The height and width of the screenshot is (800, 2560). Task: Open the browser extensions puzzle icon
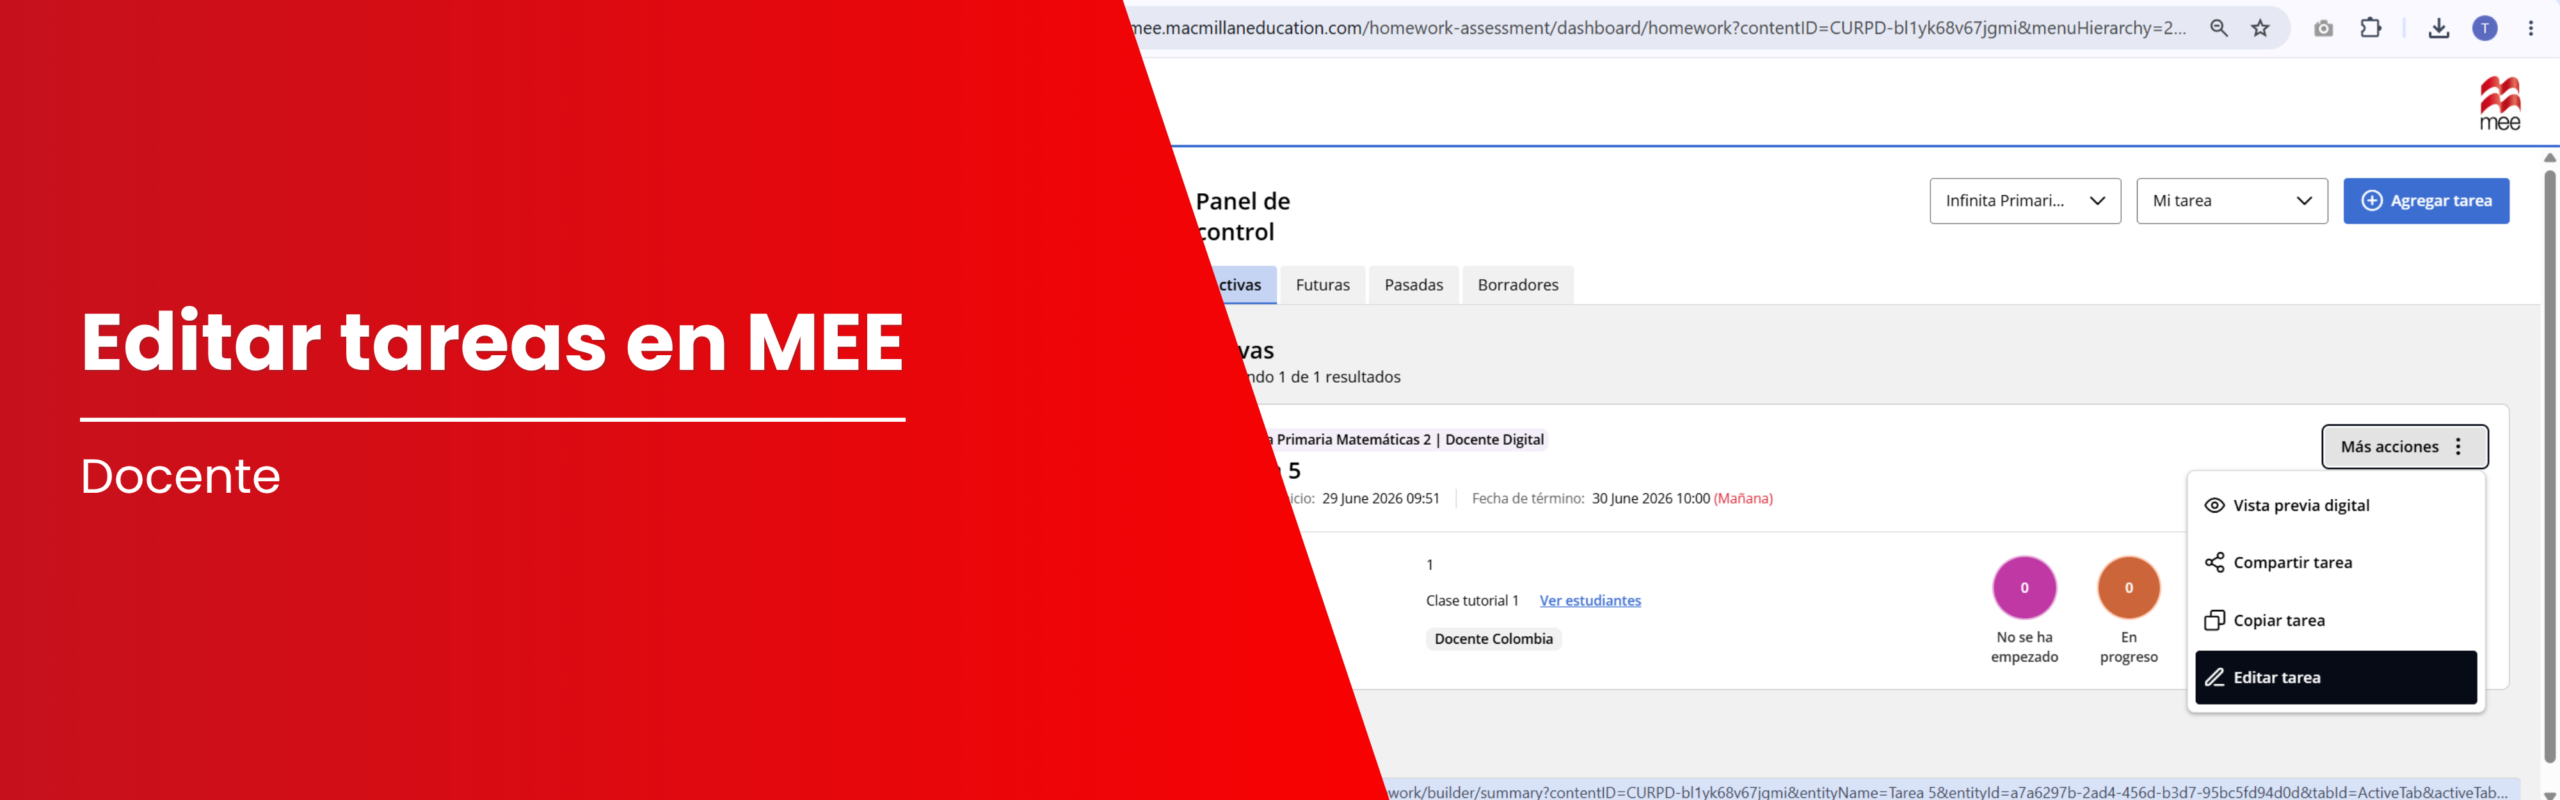coord(2370,28)
